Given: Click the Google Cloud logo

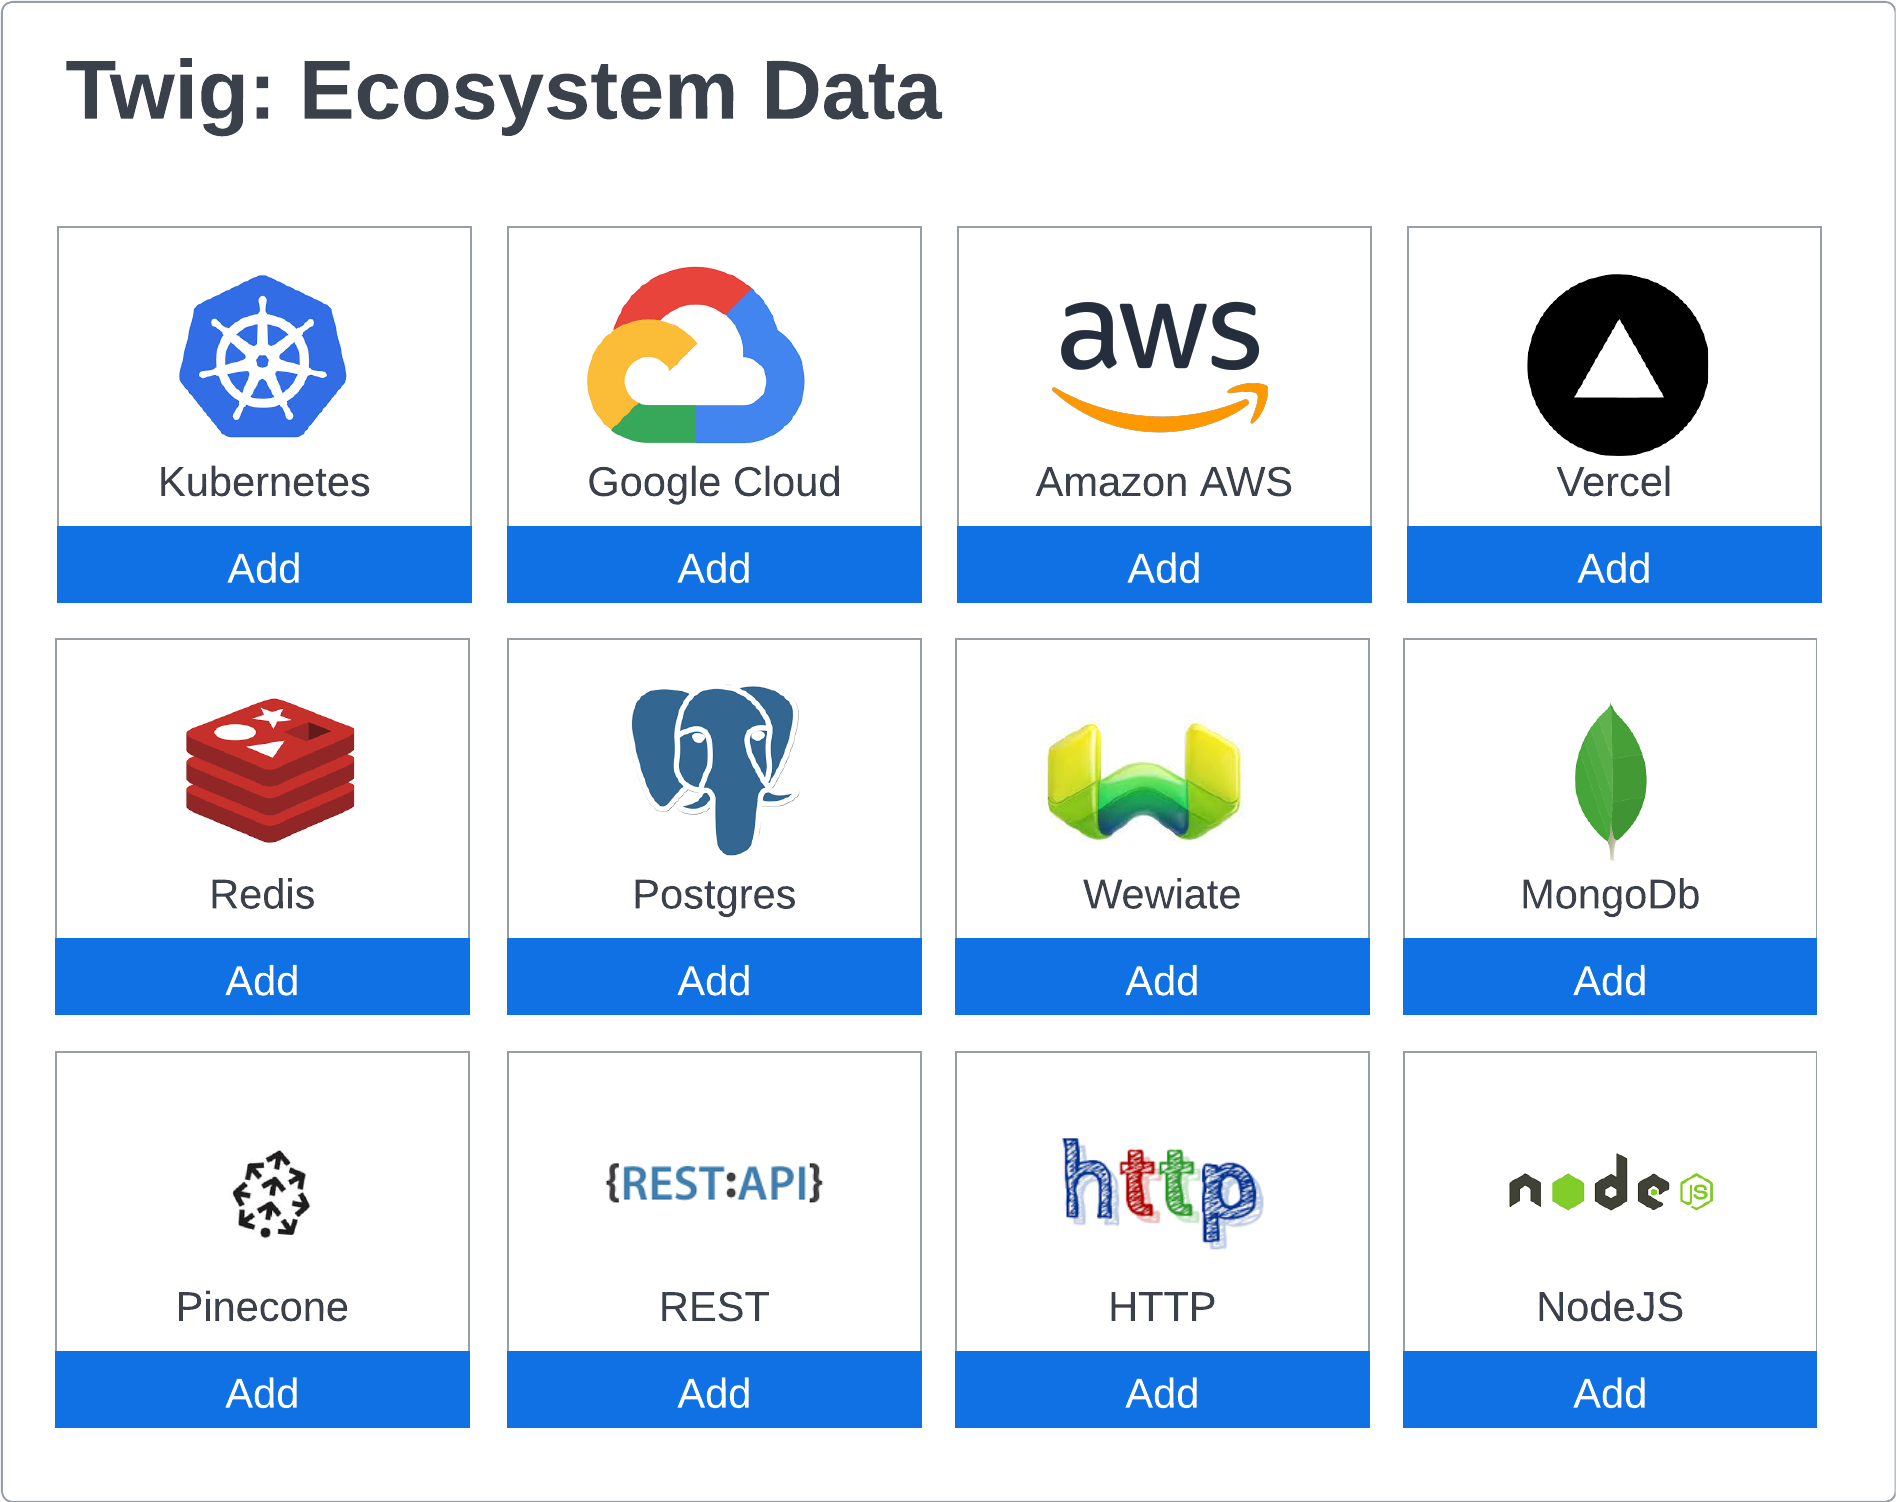Looking at the screenshot, I should 696,356.
